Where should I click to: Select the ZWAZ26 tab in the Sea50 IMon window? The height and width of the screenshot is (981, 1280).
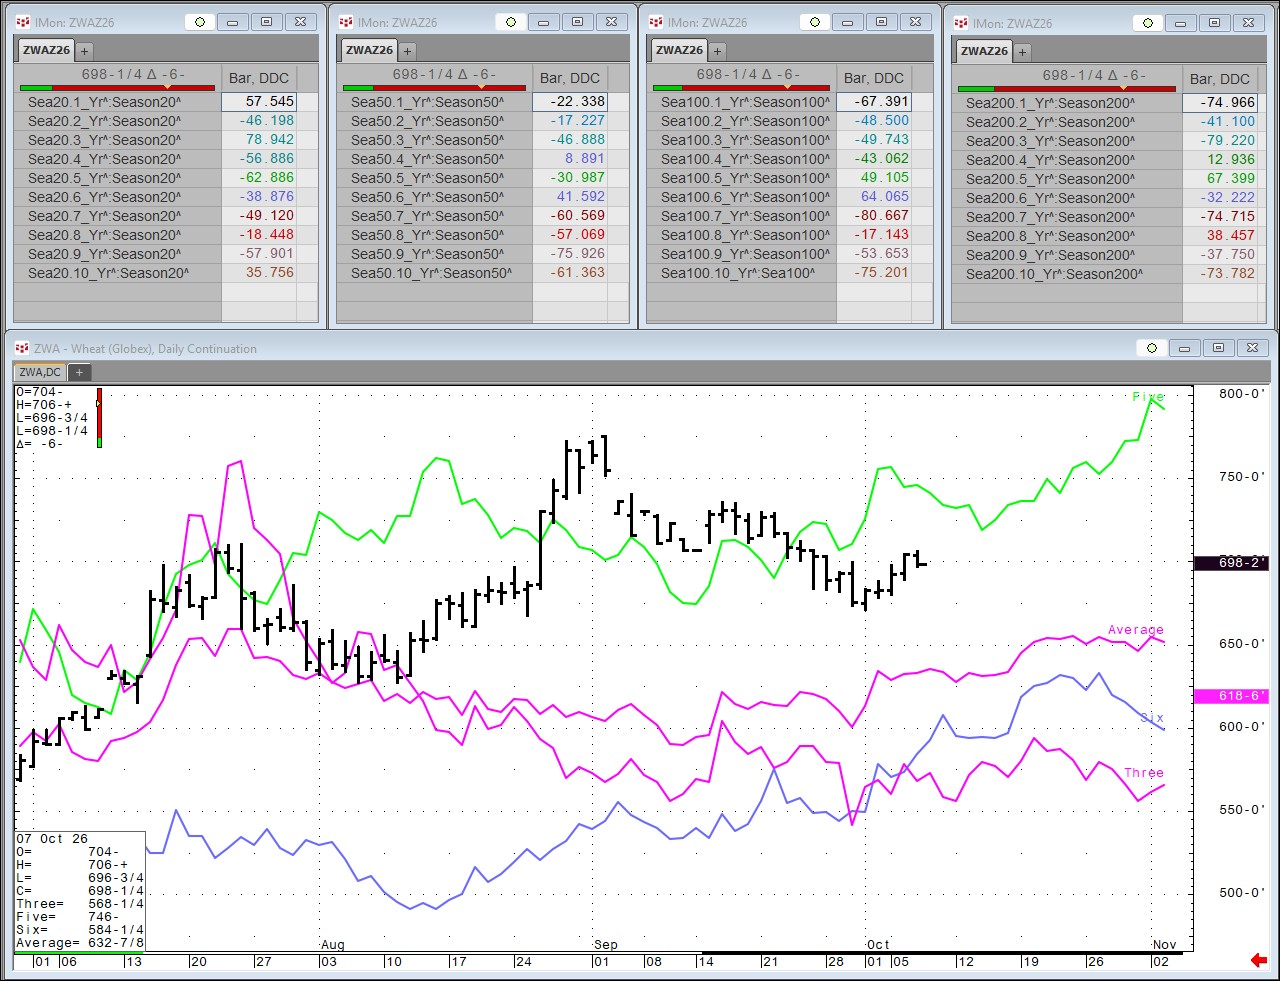tap(369, 50)
